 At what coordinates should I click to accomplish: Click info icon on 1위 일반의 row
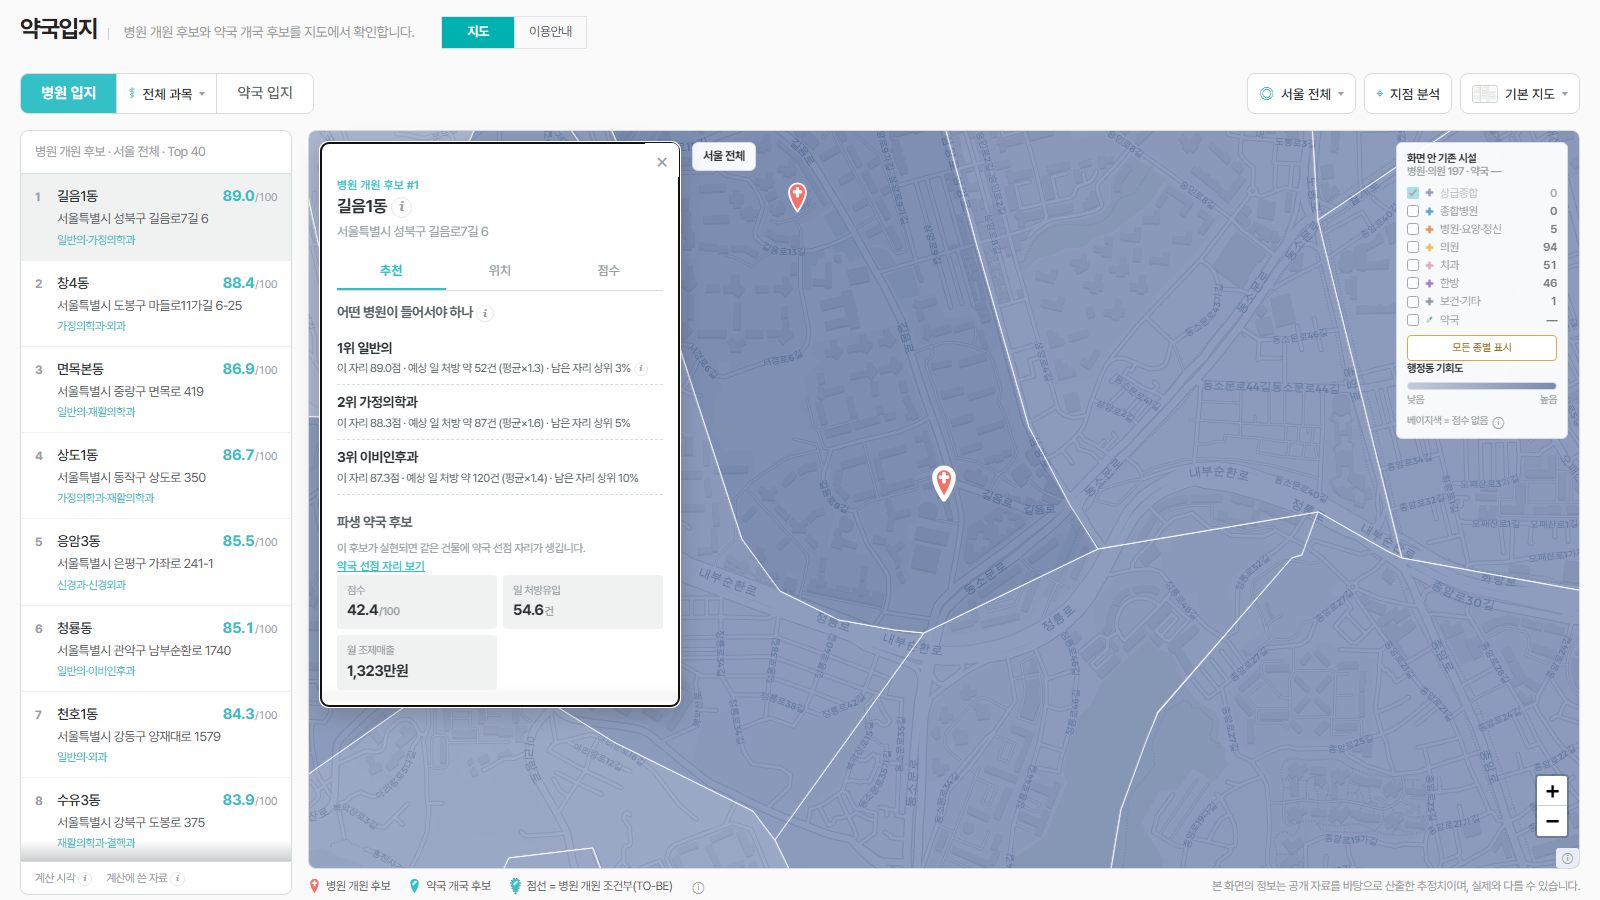pyautogui.click(x=641, y=368)
